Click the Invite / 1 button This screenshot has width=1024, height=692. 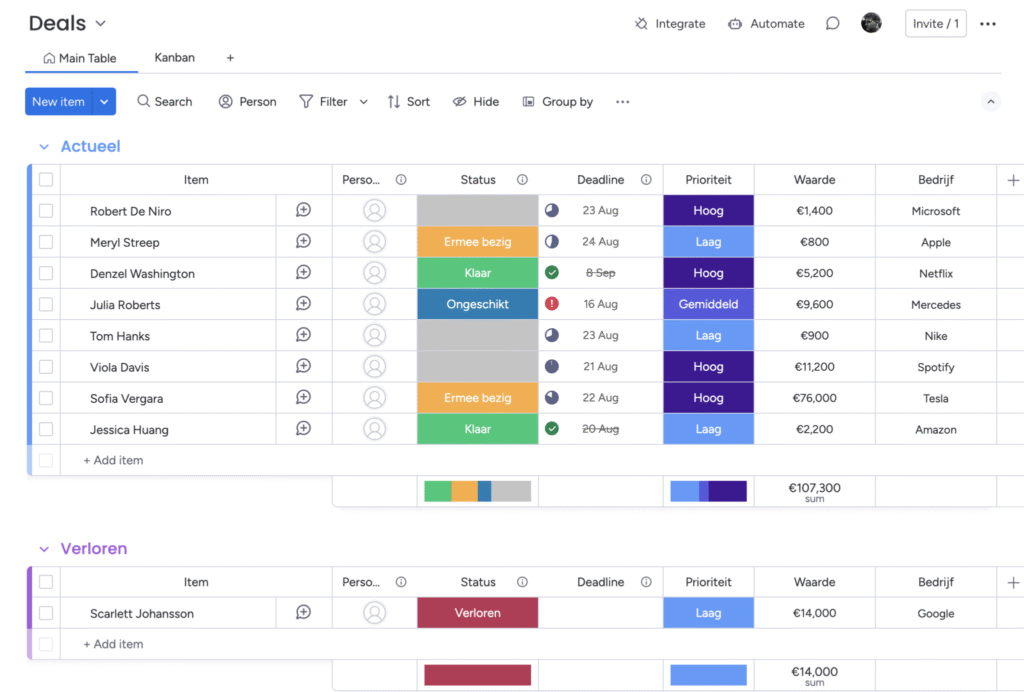pos(935,24)
